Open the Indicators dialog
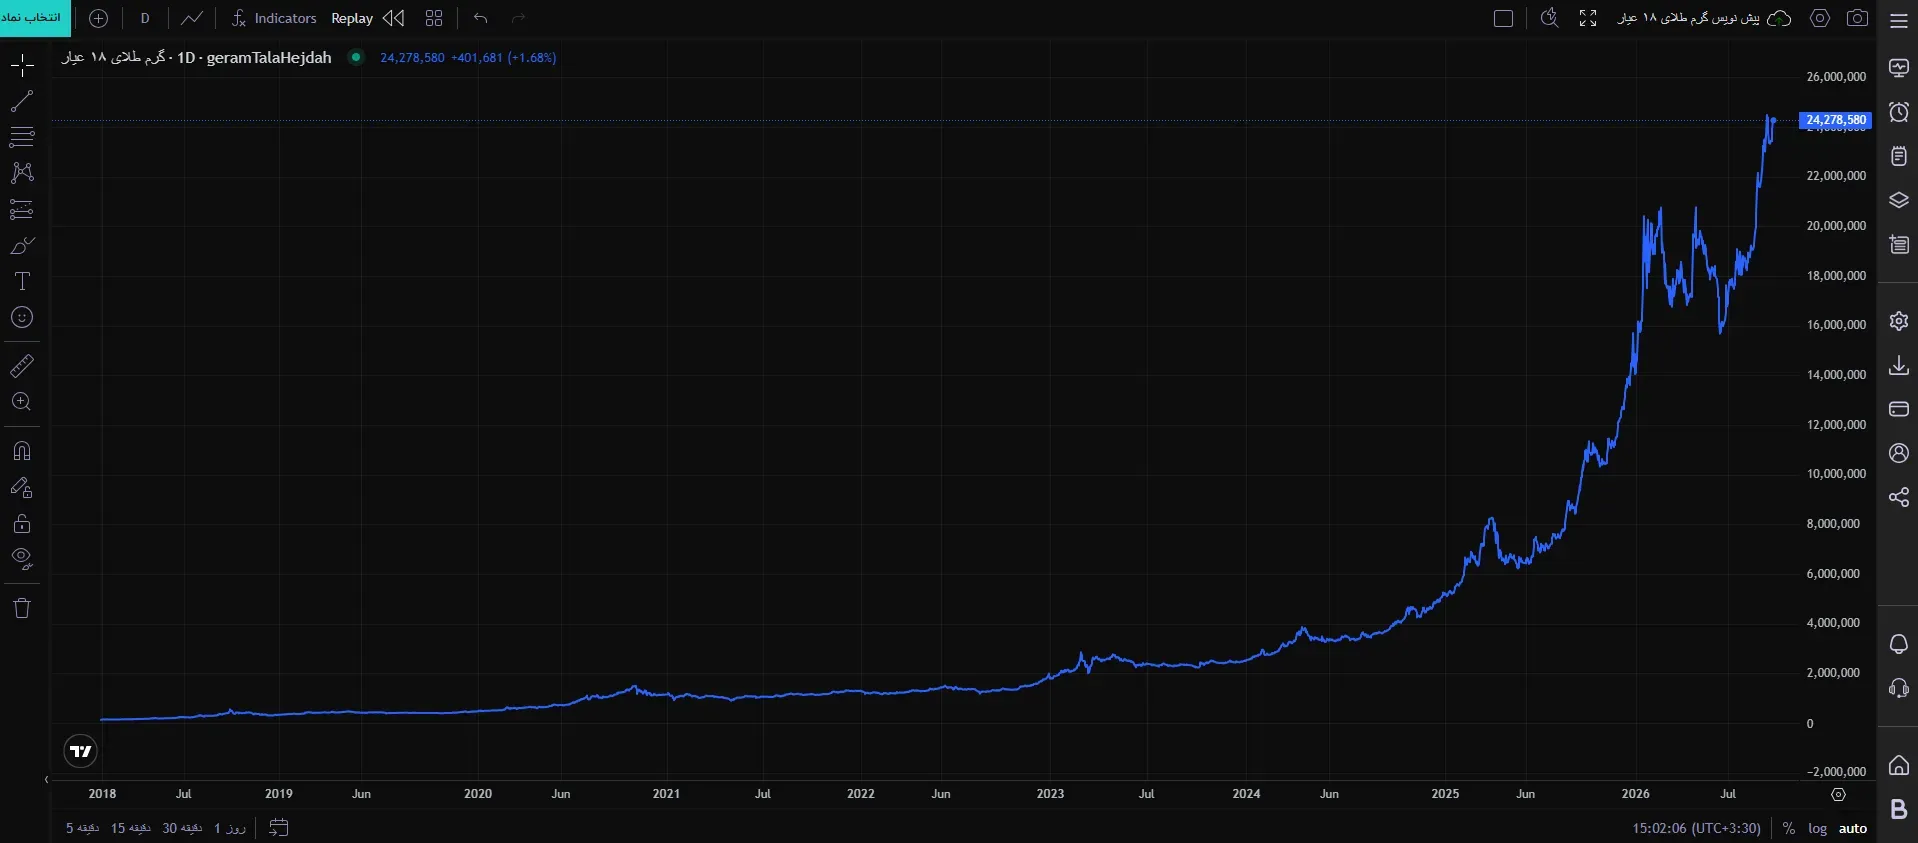 [x=273, y=18]
